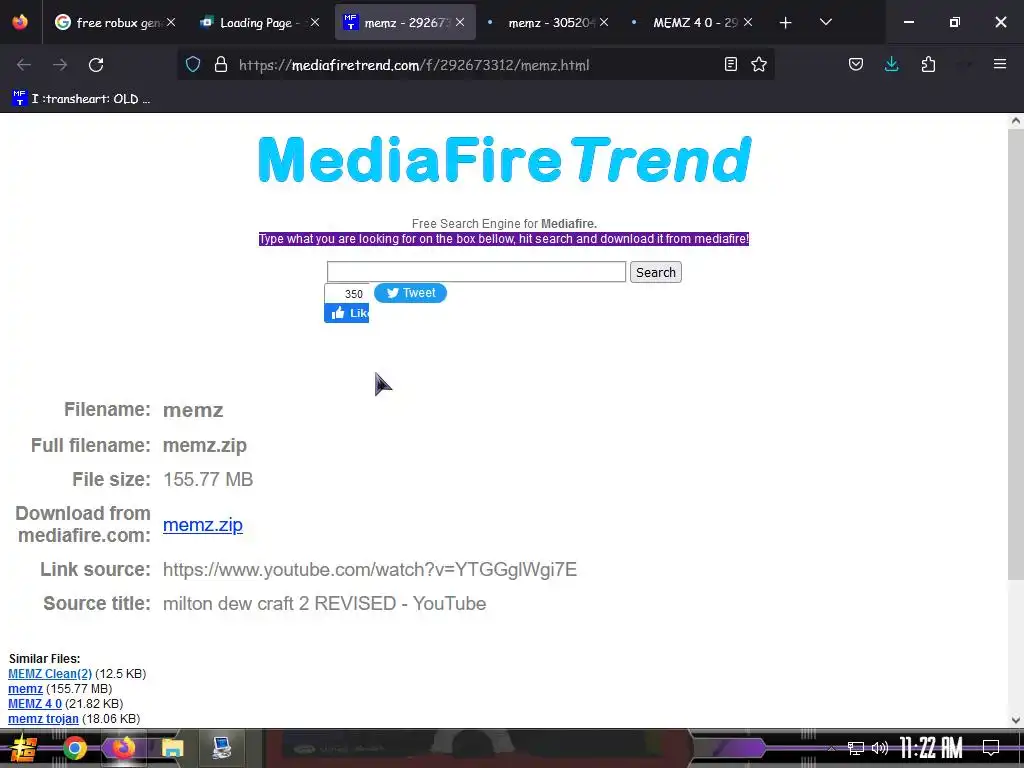Click the MediaFireTrend logo banner
Viewport: 1024px width, 768px height.
click(505, 159)
